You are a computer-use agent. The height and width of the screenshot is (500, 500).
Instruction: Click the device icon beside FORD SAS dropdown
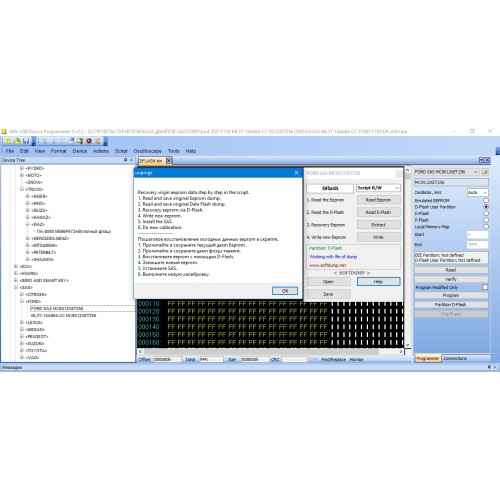(x=485, y=172)
